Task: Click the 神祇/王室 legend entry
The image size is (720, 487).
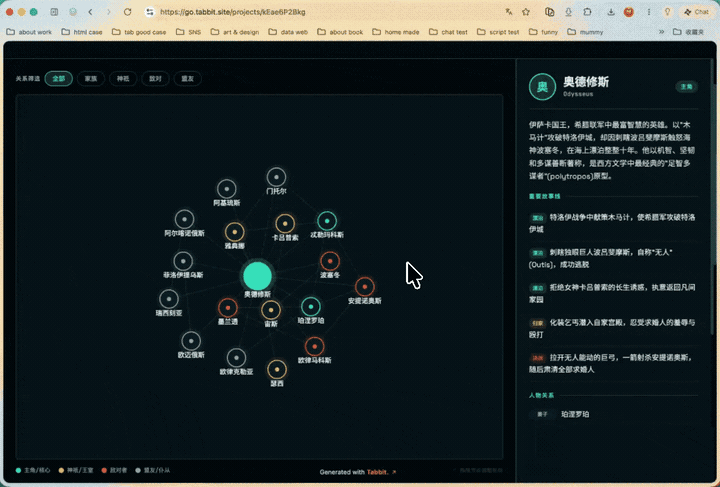Action: click(x=76, y=470)
